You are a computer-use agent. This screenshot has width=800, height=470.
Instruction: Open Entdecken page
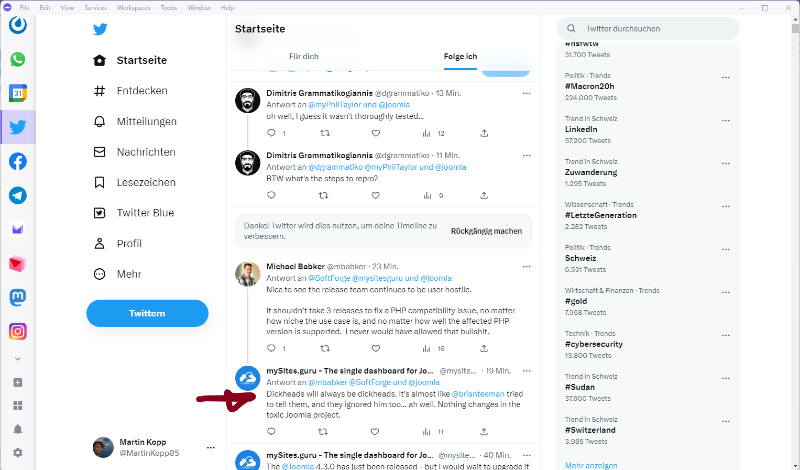[x=130, y=91]
